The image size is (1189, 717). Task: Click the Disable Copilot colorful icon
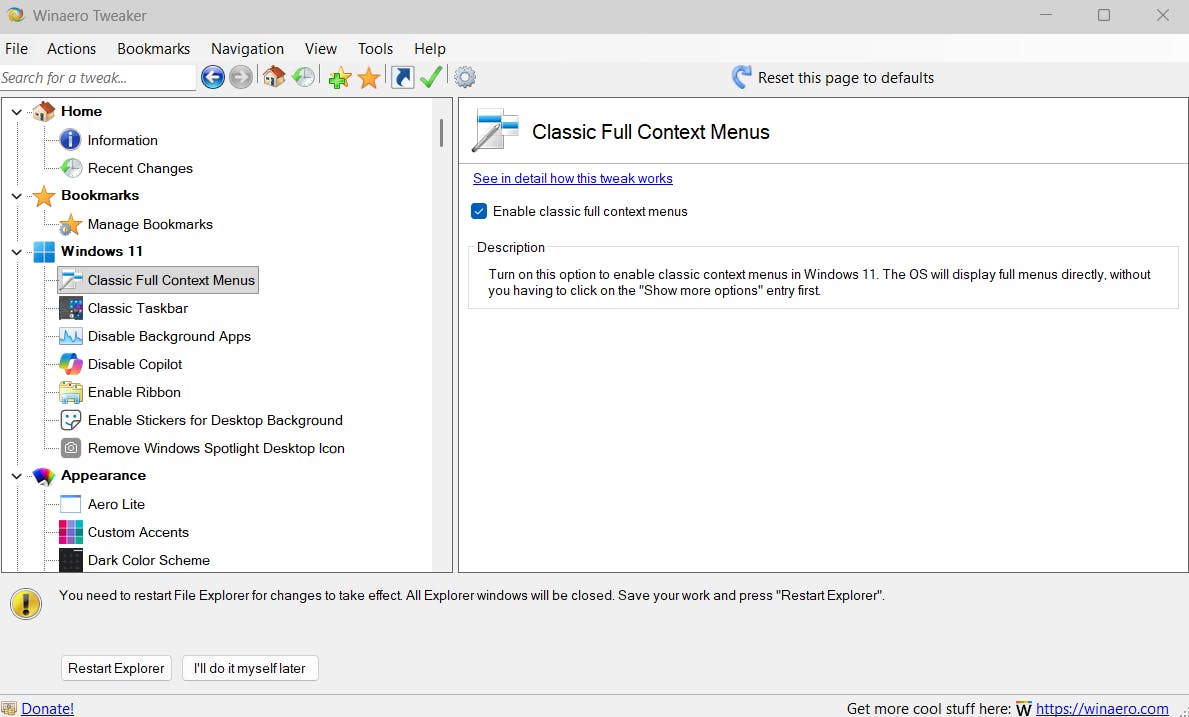tap(71, 364)
